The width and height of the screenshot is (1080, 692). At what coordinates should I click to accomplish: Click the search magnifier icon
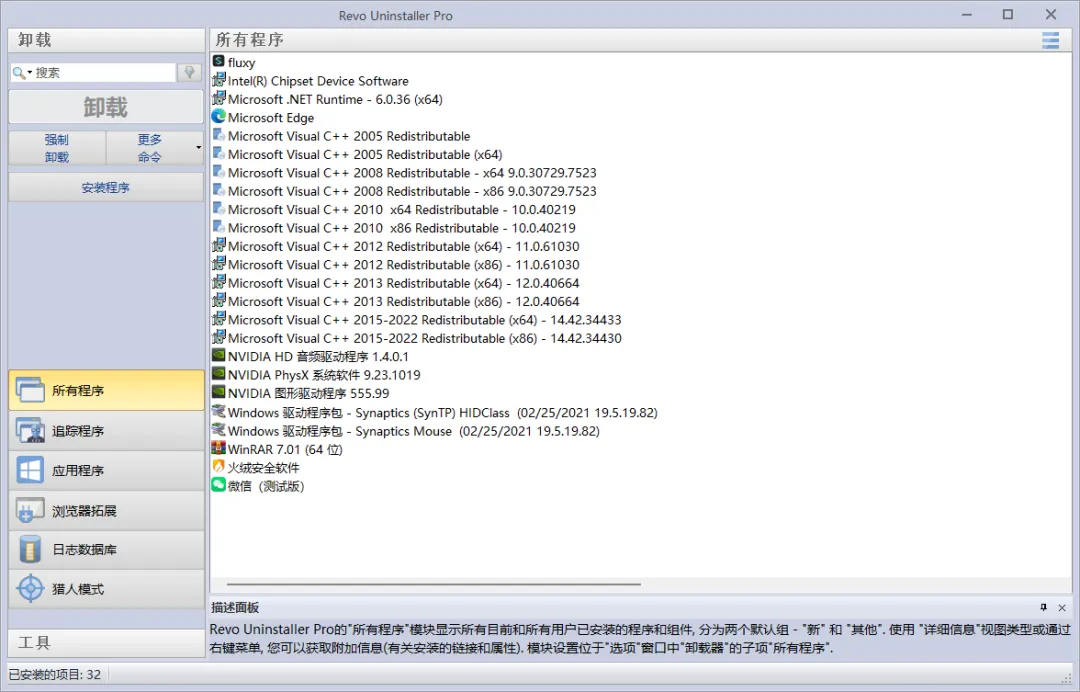(19, 72)
